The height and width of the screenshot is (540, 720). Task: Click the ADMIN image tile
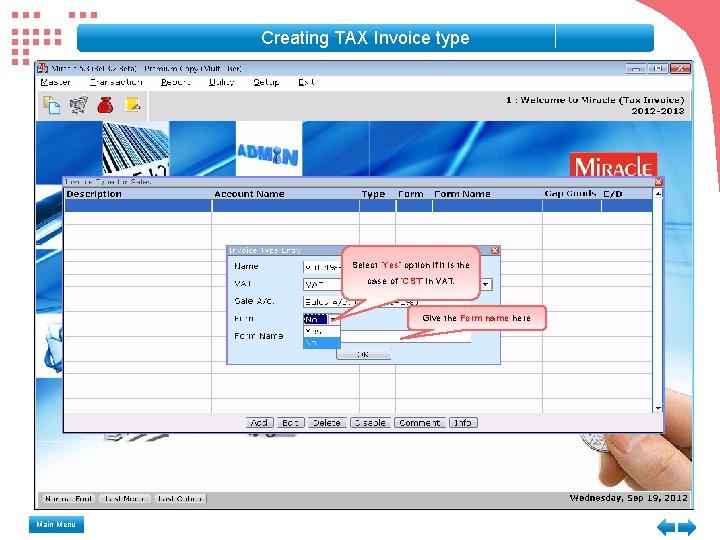pyautogui.click(x=269, y=148)
